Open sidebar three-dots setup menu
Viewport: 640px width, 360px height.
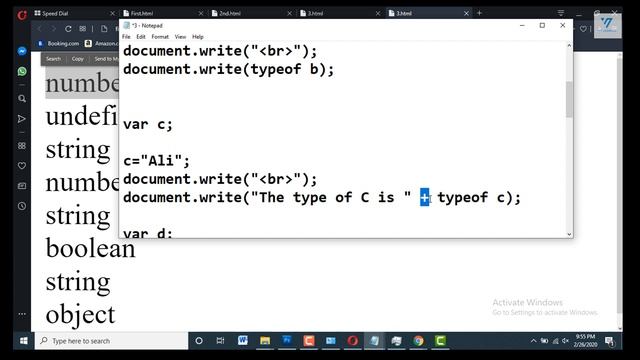(22, 314)
